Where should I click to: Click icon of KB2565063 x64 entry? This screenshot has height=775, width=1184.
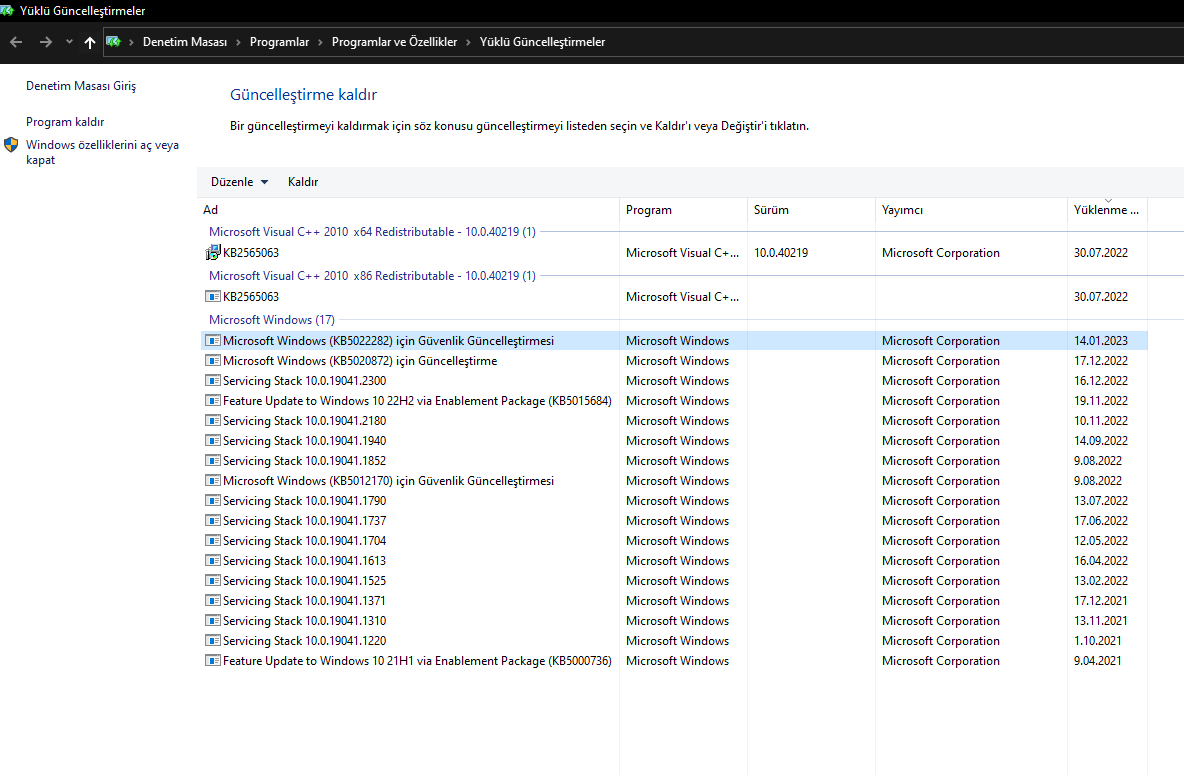213,253
